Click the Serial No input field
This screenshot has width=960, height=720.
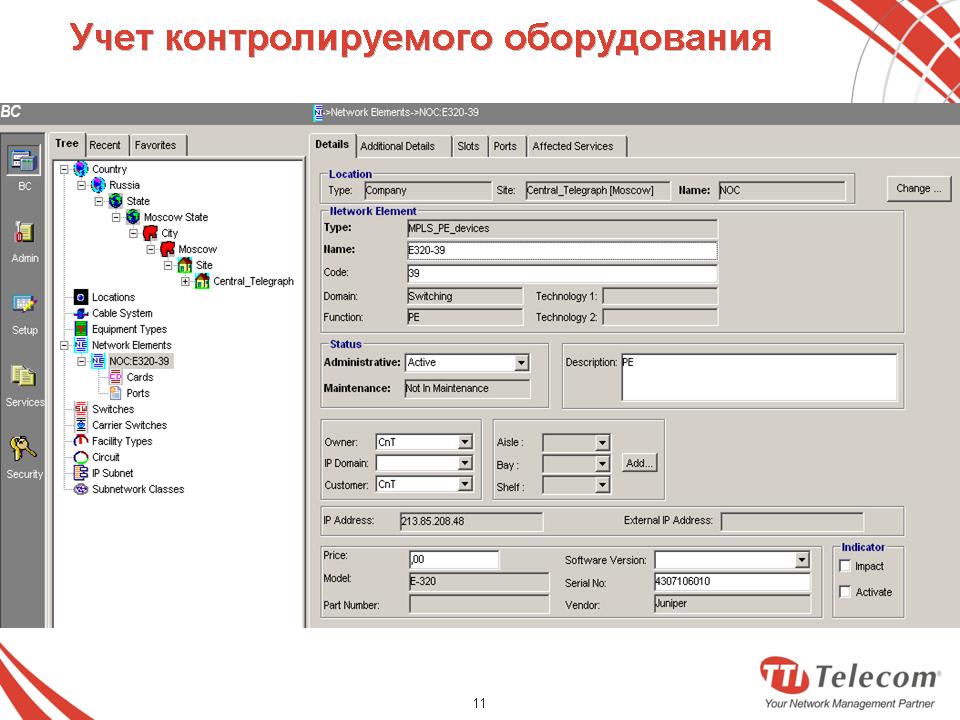[x=731, y=582]
